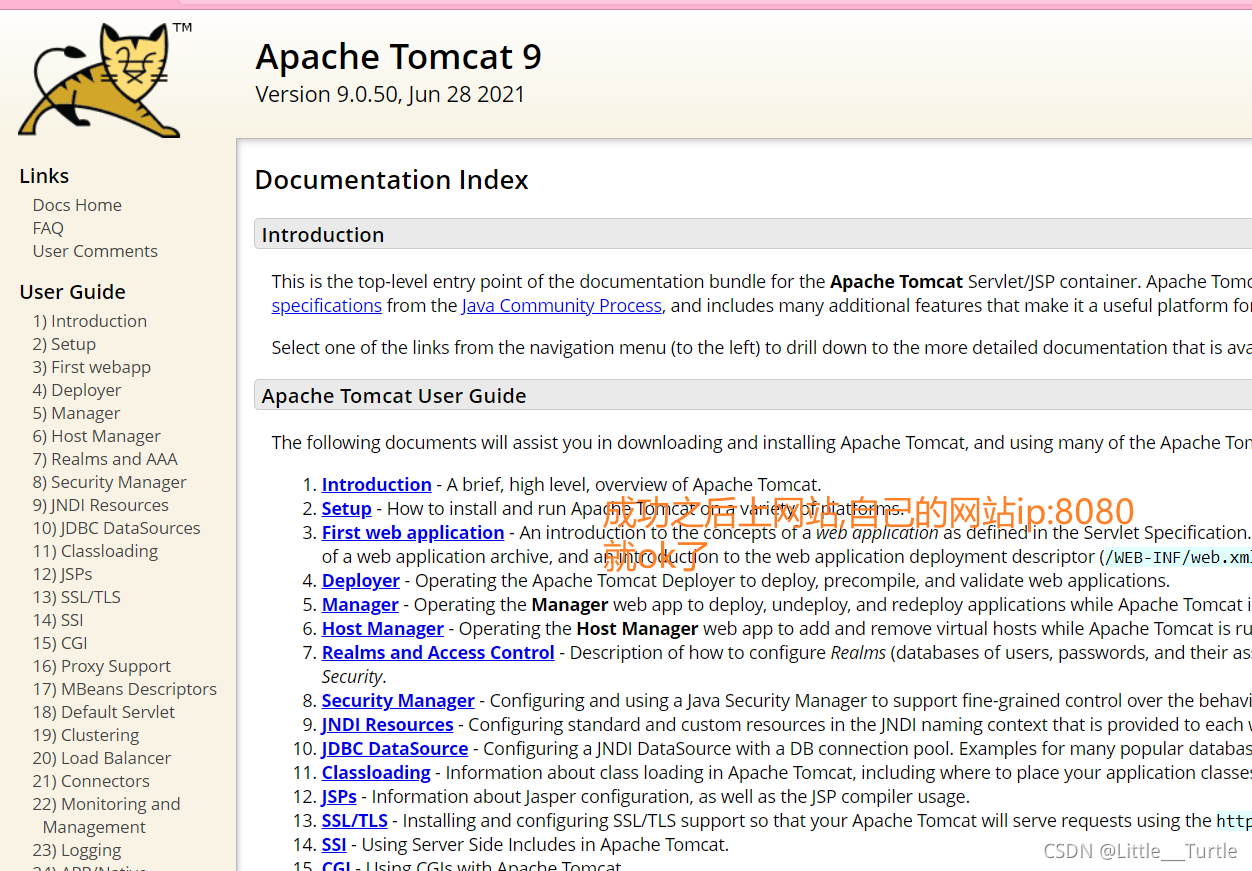Follow the specifications link in Introduction

327,305
